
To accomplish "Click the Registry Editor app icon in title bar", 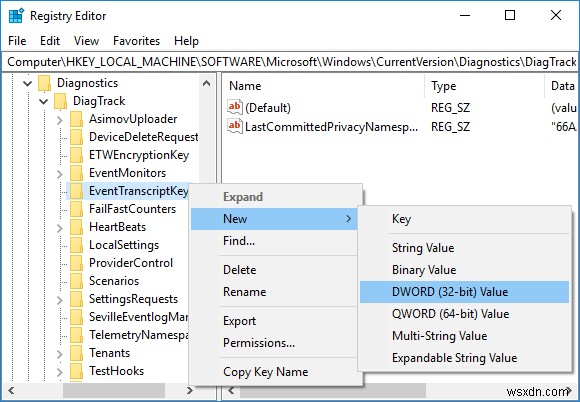I will [16, 16].
